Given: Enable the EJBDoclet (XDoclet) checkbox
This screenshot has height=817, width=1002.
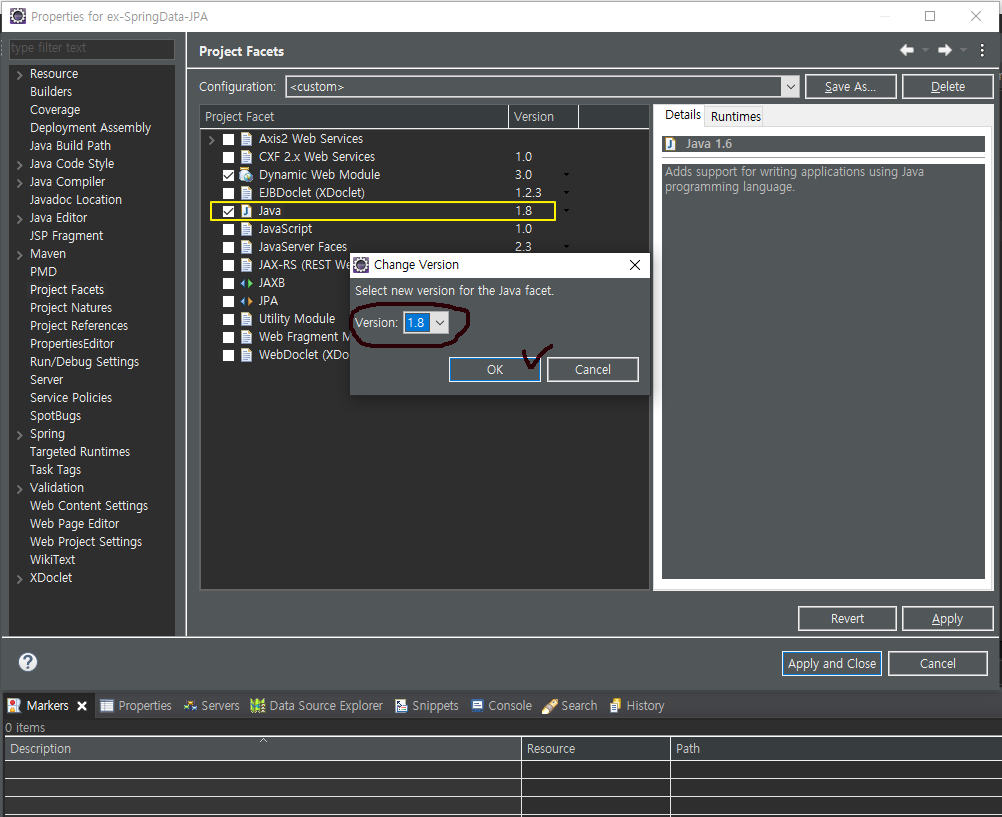Looking at the screenshot, I should click(x=228, y=192).
